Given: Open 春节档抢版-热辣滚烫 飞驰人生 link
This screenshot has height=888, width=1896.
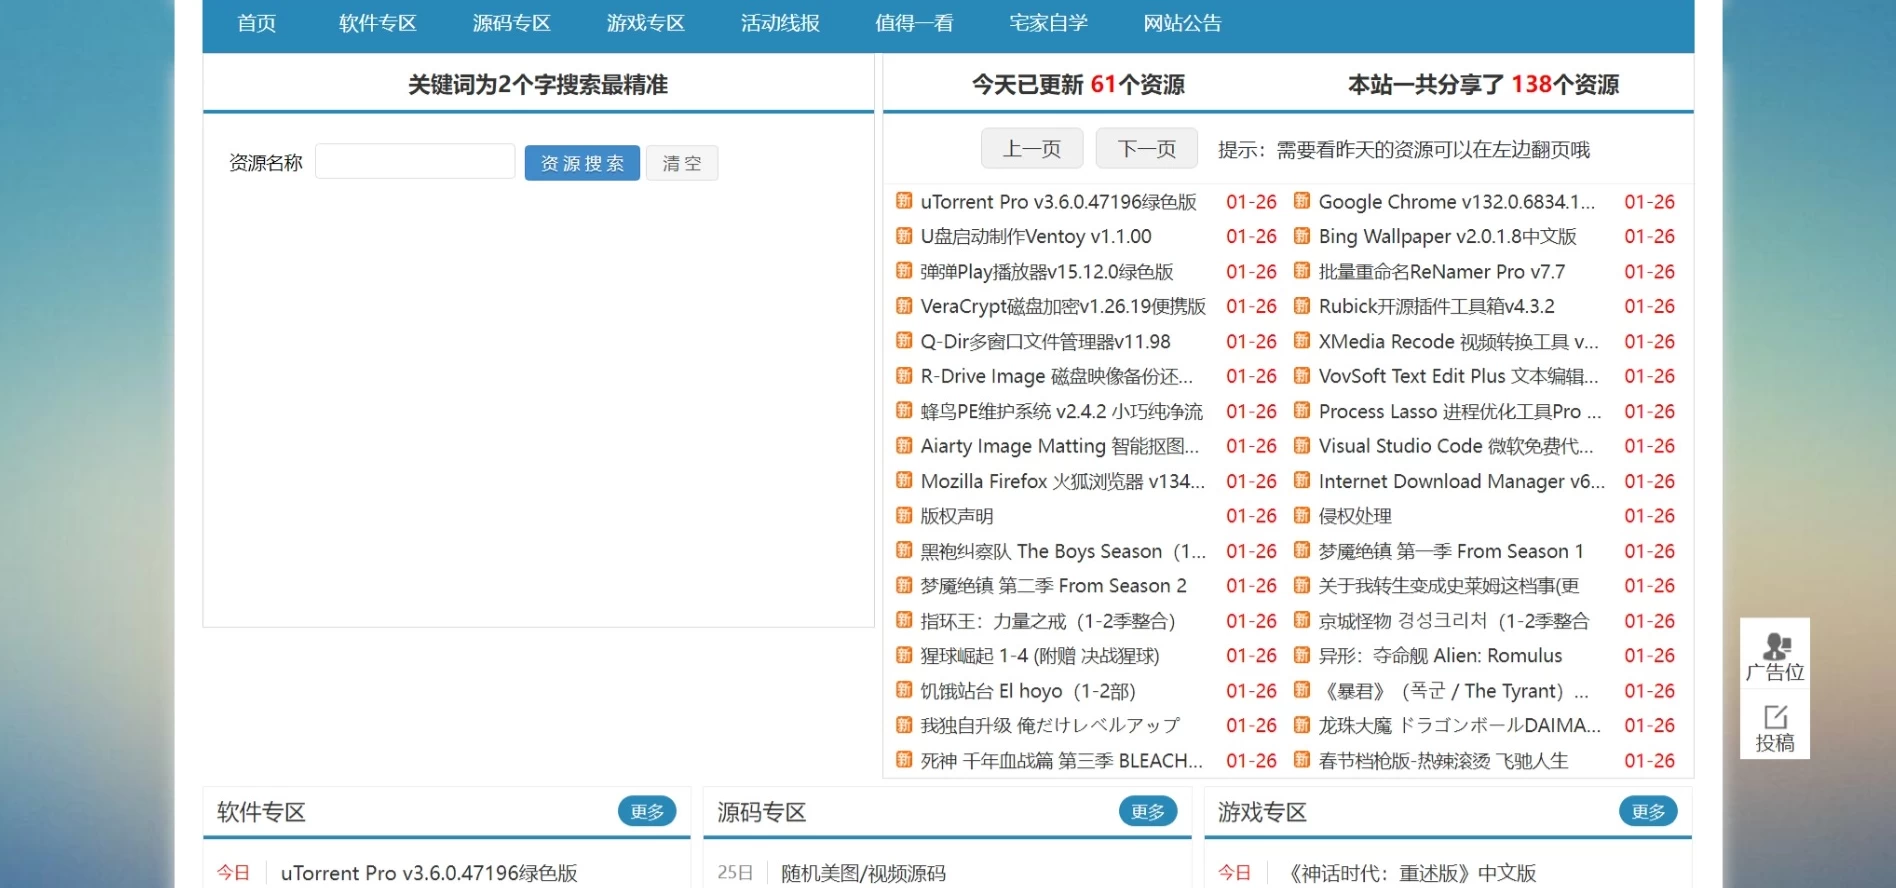Looking at the screenshot, I should click(x=1443, y=761).
